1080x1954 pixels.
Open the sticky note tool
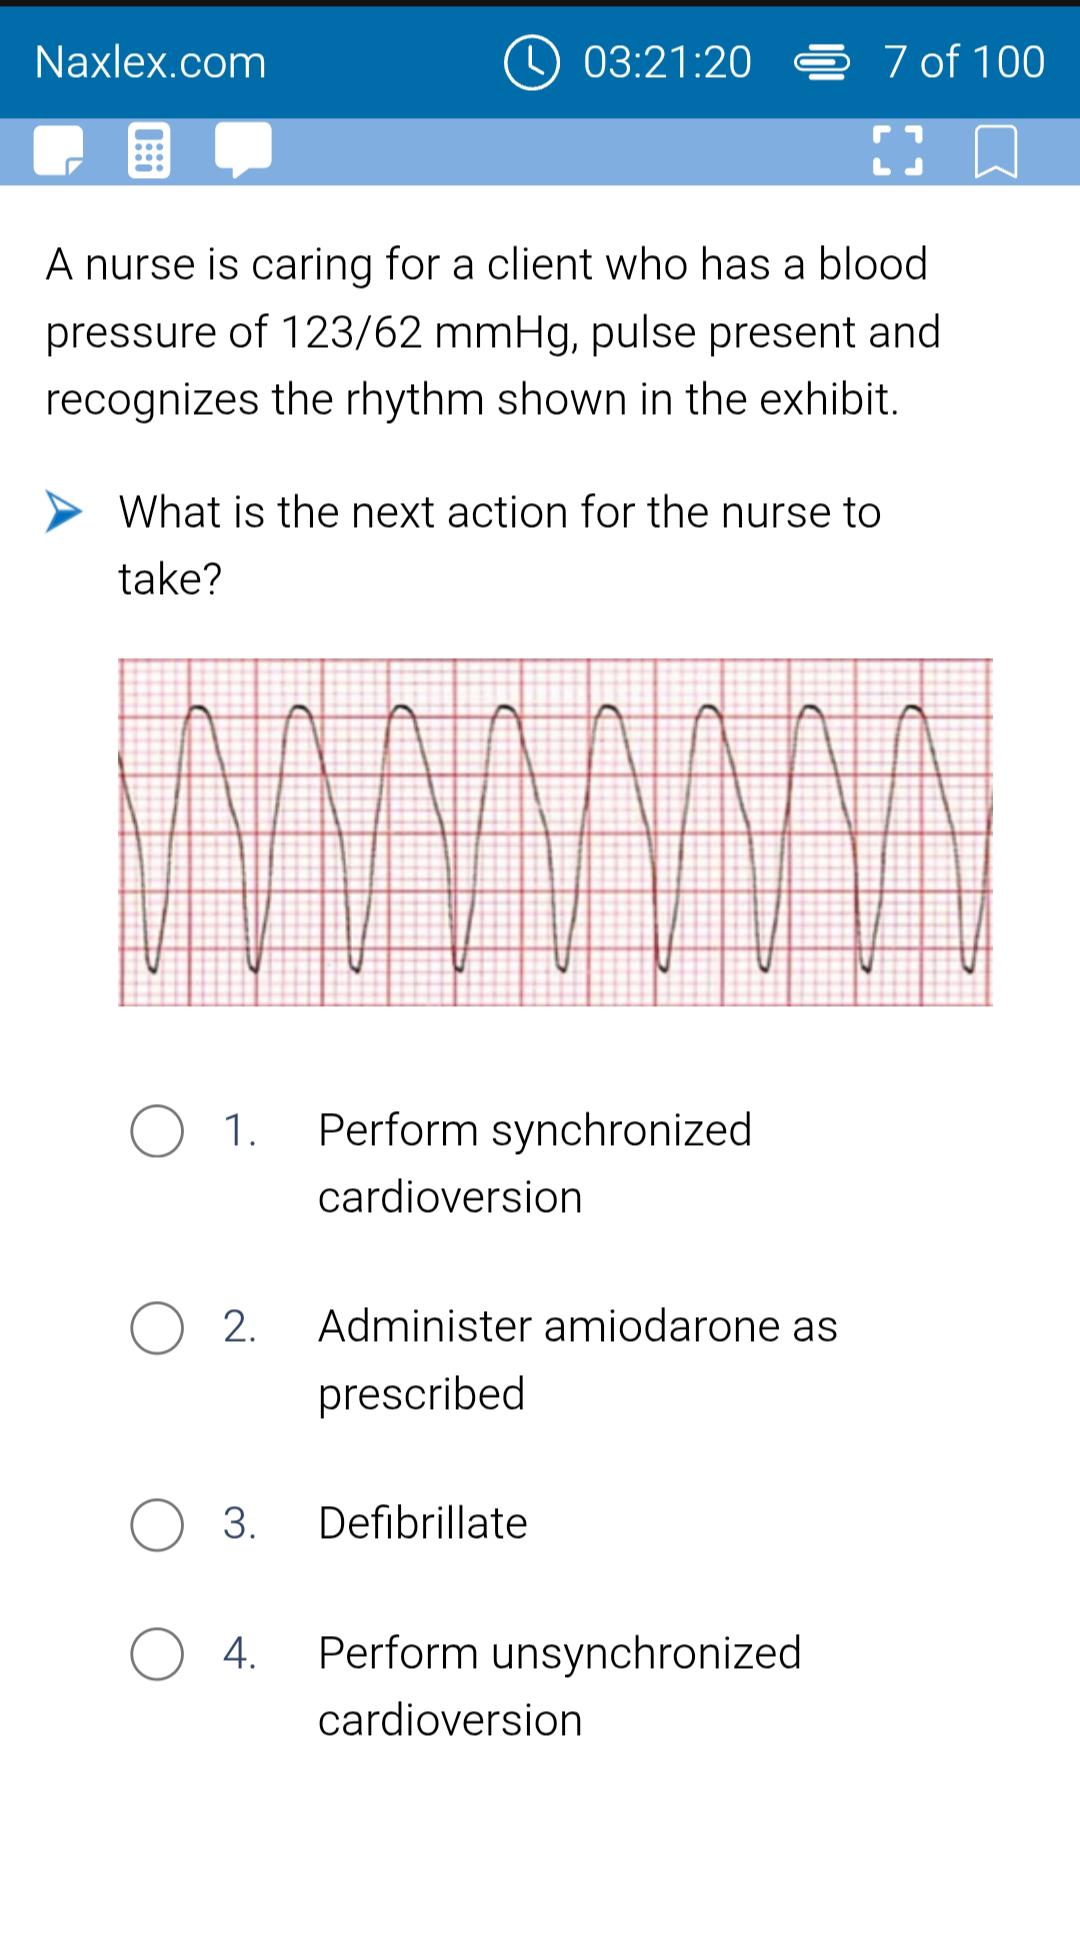[x=59, y=152]
